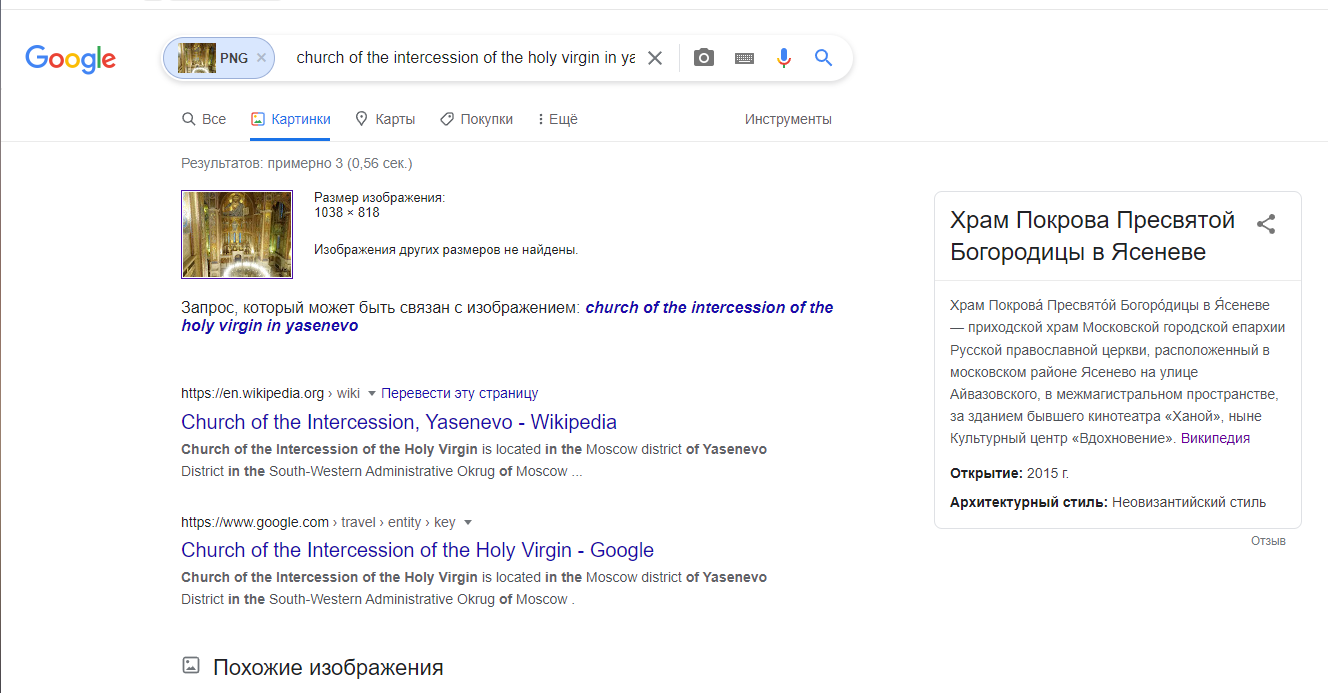Switch to the Все results tab

pyautogui.click(x=204, y=119)
